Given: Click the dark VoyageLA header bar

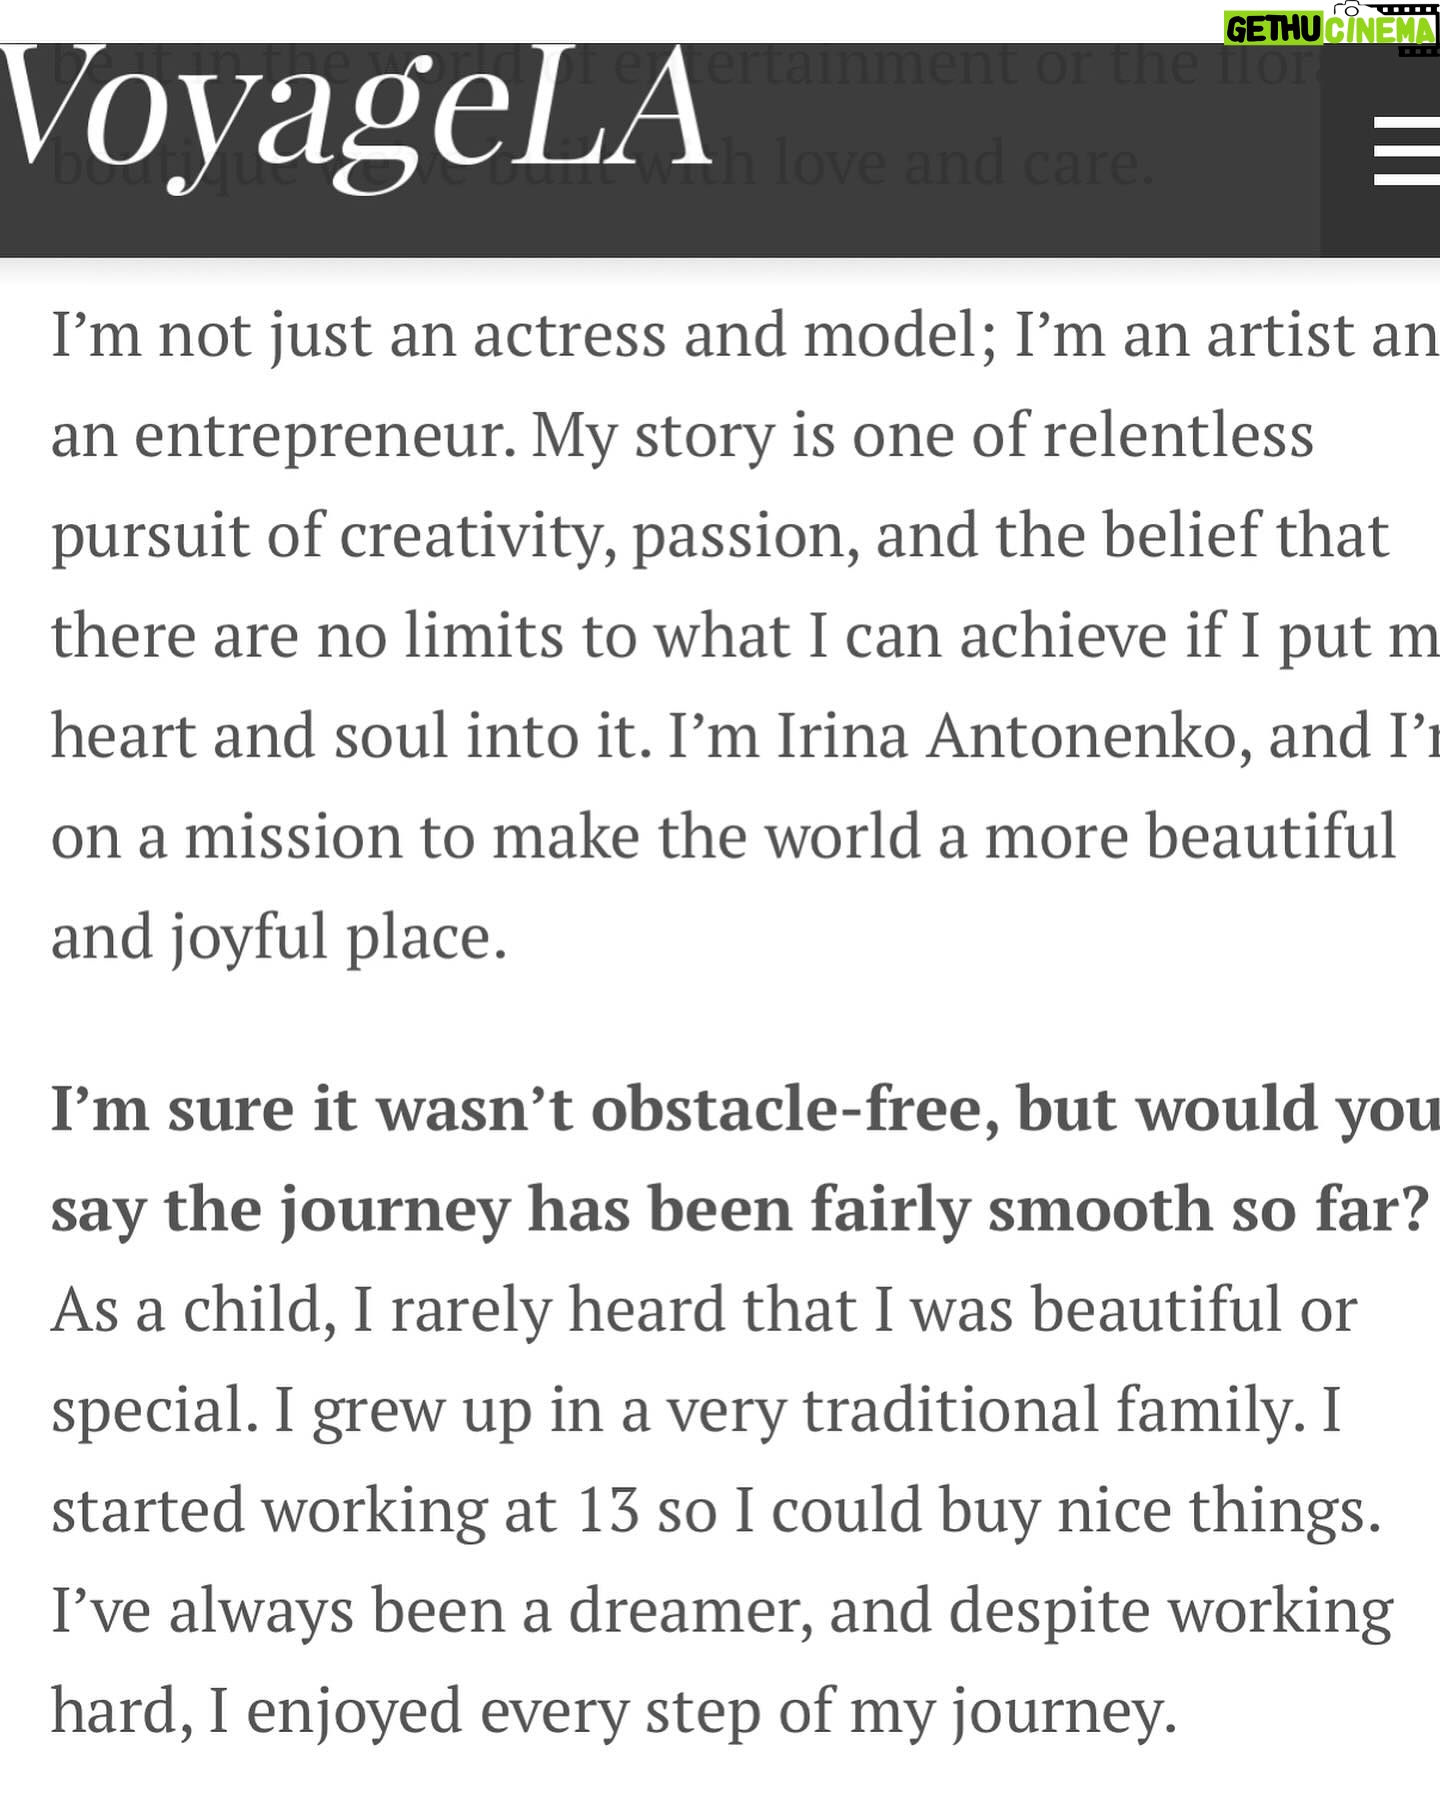Looking at the screenshot, I should point(720,150).
